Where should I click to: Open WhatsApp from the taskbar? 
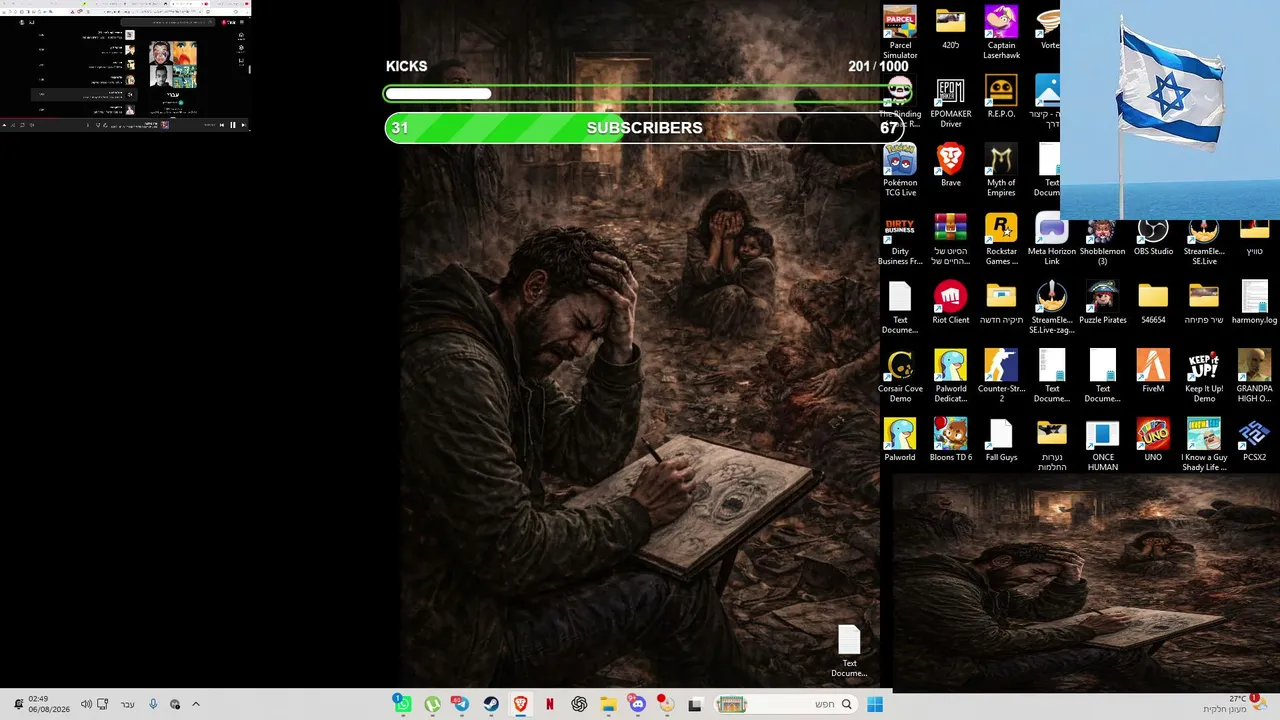pos(402,704)
